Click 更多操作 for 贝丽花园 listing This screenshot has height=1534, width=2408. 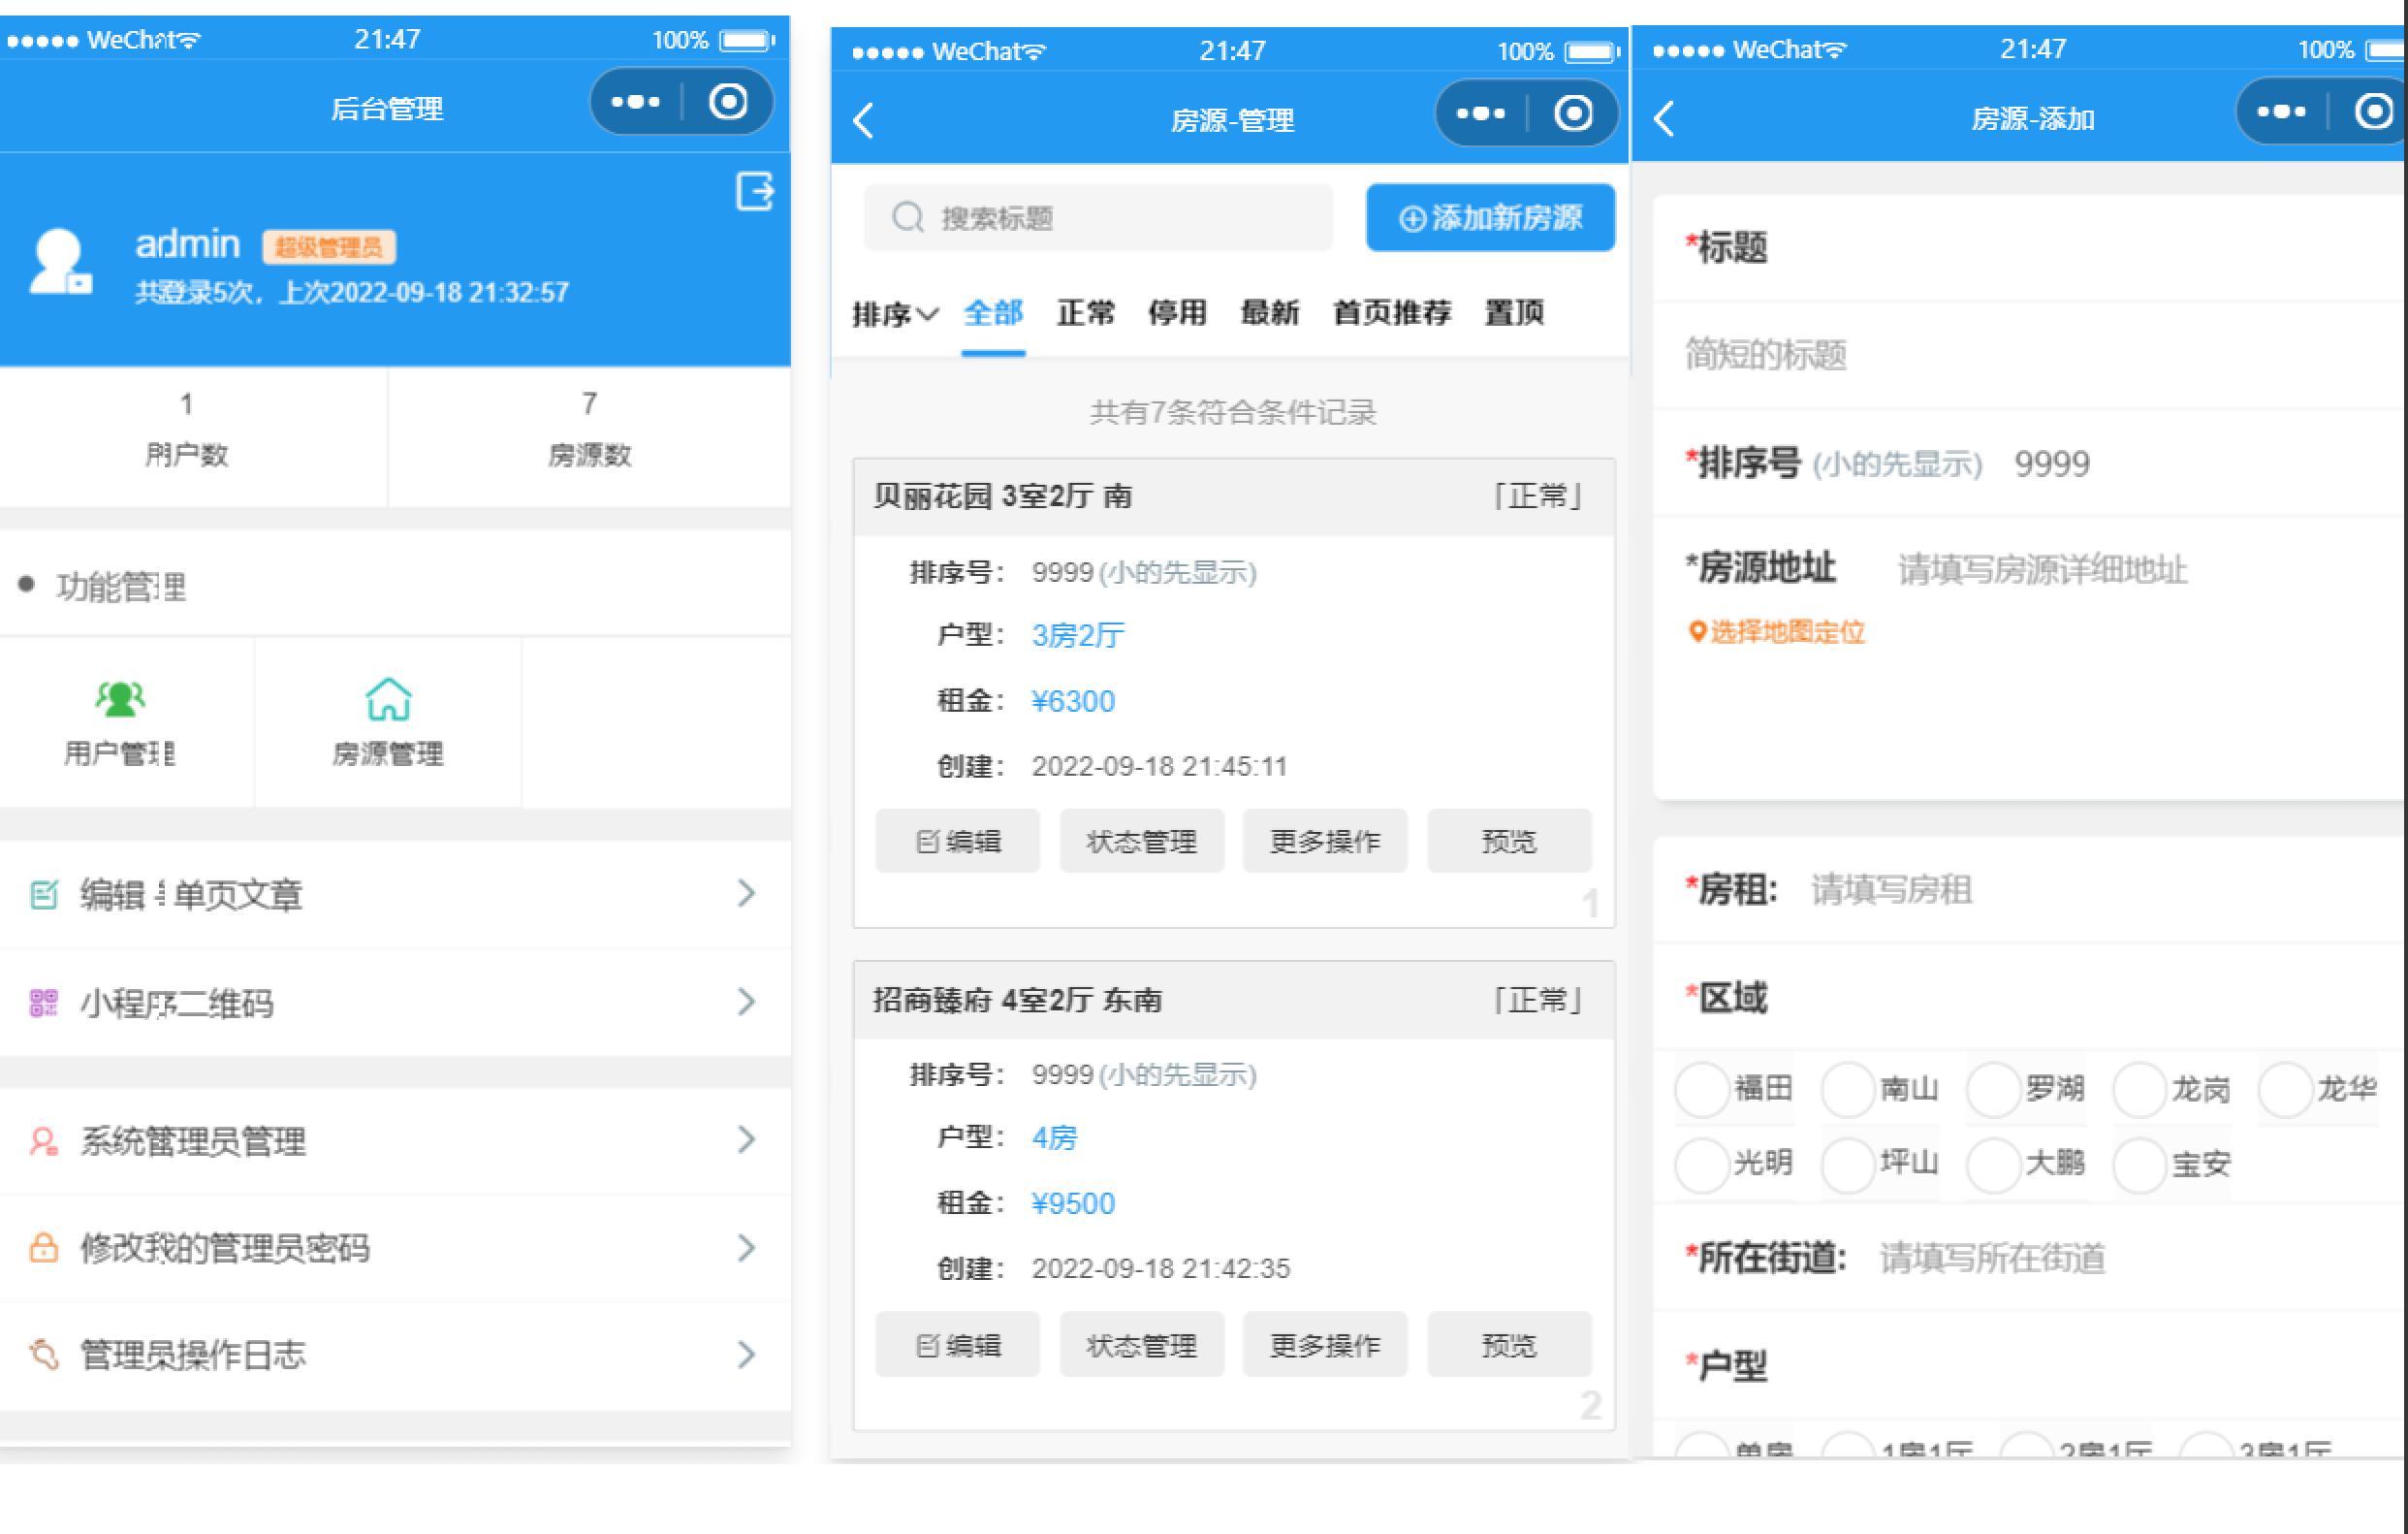[1325, 841]
